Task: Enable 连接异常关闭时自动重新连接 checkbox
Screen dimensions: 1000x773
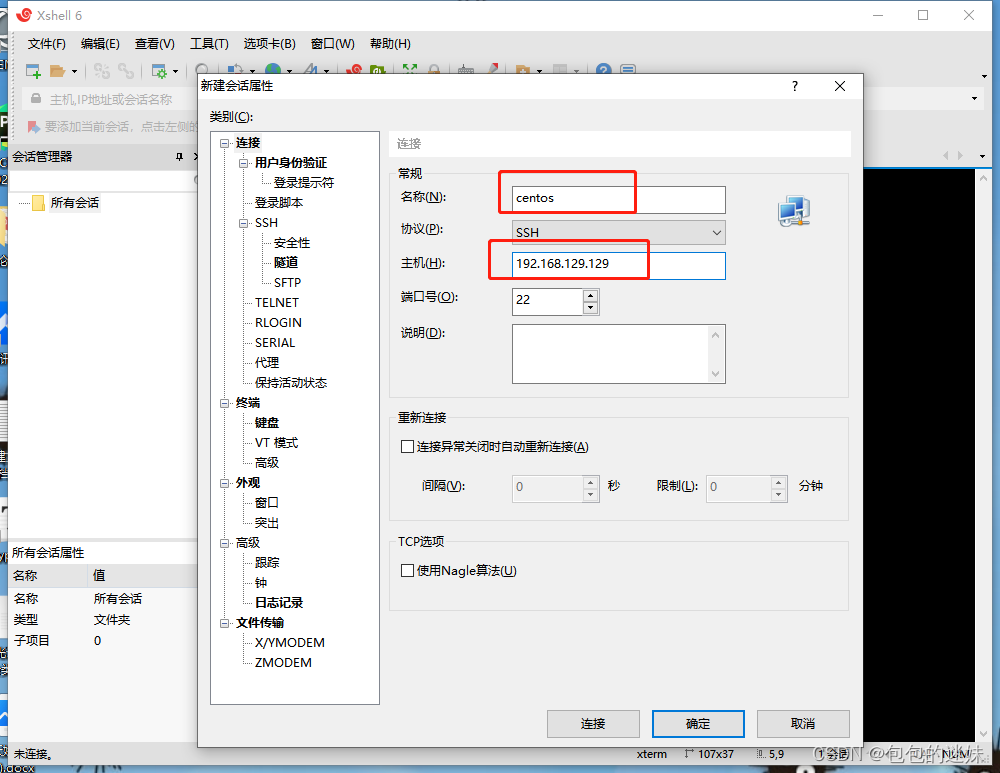Action: click(407, 446)
